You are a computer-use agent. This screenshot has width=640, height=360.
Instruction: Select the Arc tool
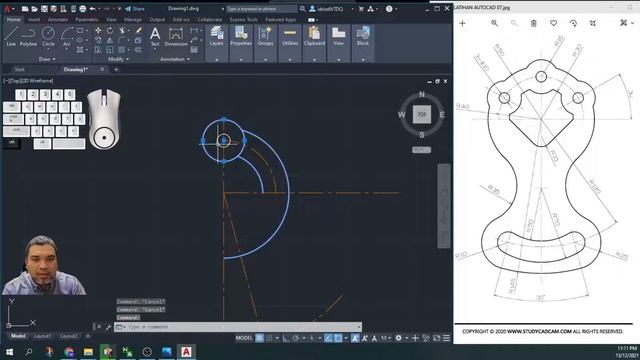pyautogui.click(x=67, y=36)
